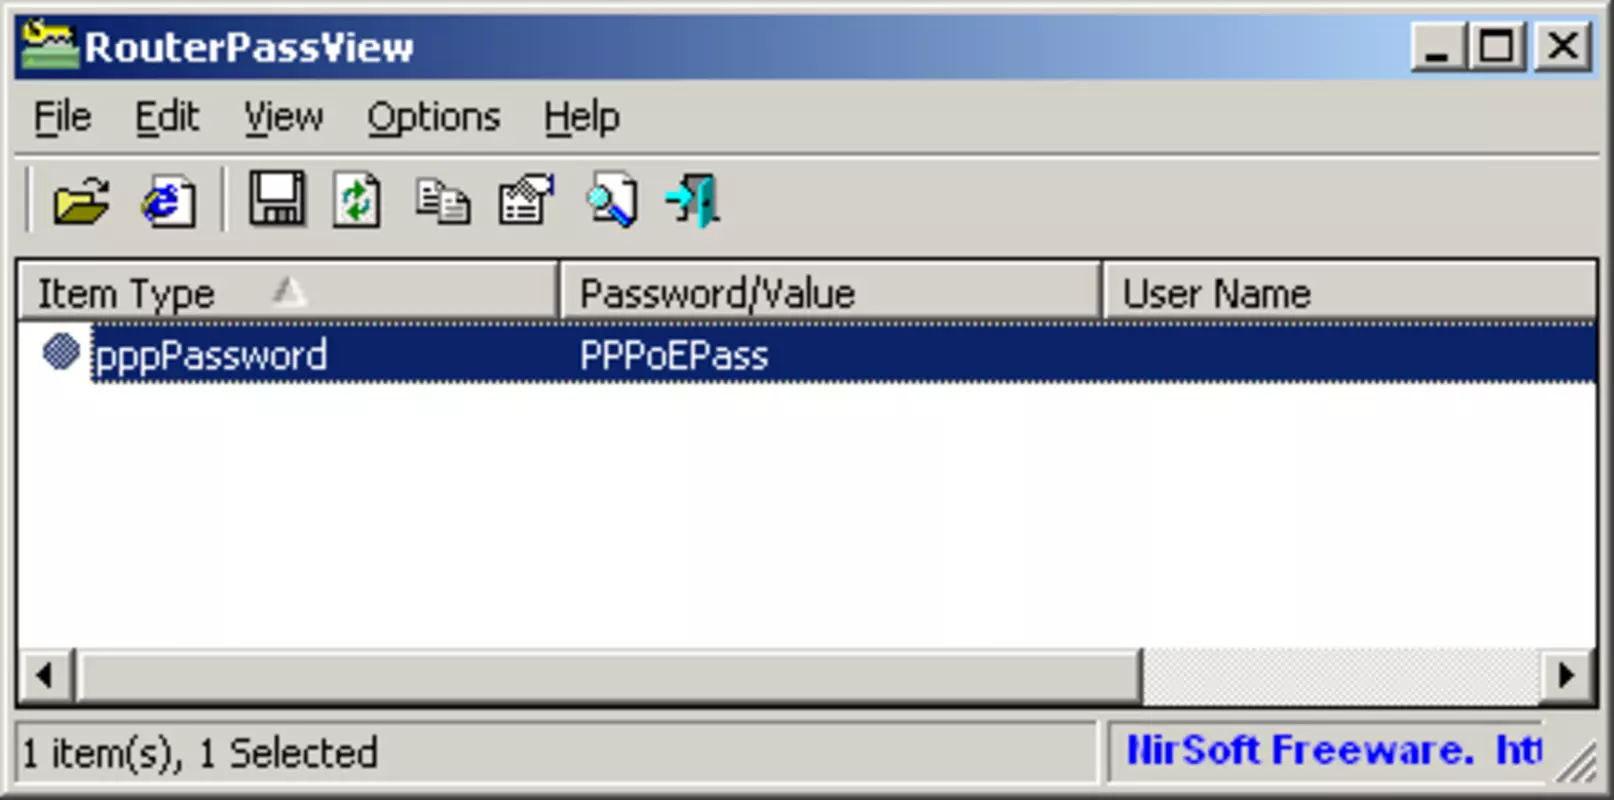Click the RouterPassView title bar app icon
Image resolution: width=1614 pixels, height=800 pixels.
(49, 46)
